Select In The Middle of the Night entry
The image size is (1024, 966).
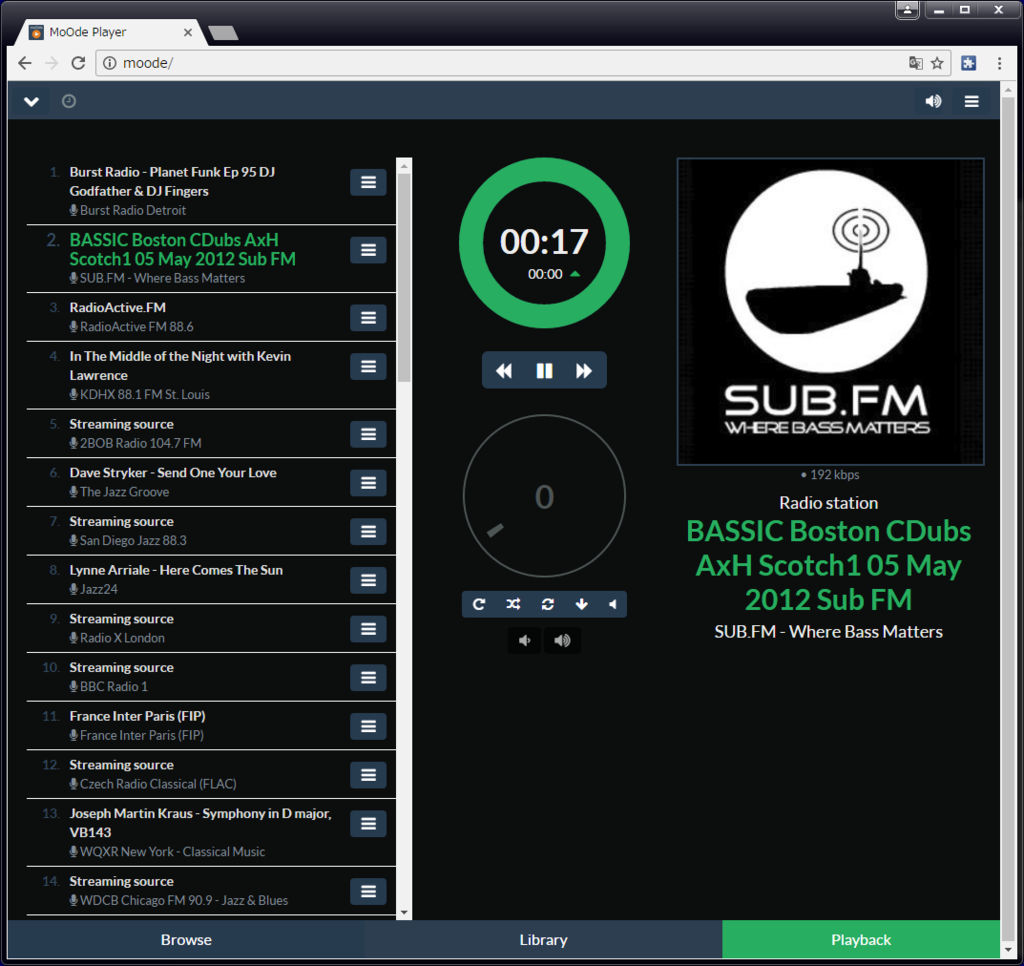(180, 366)
